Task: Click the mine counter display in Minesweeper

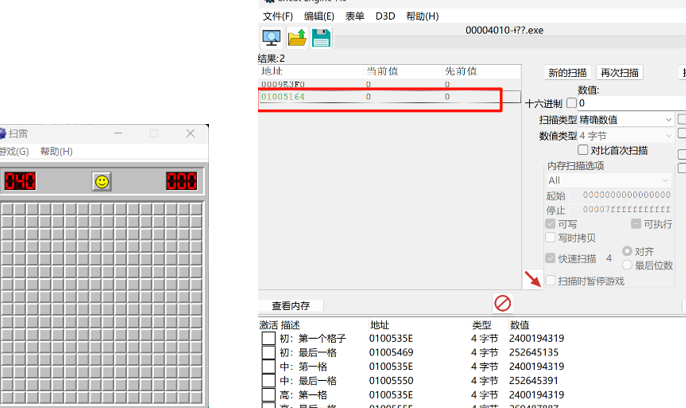Action: click(20, 181)
